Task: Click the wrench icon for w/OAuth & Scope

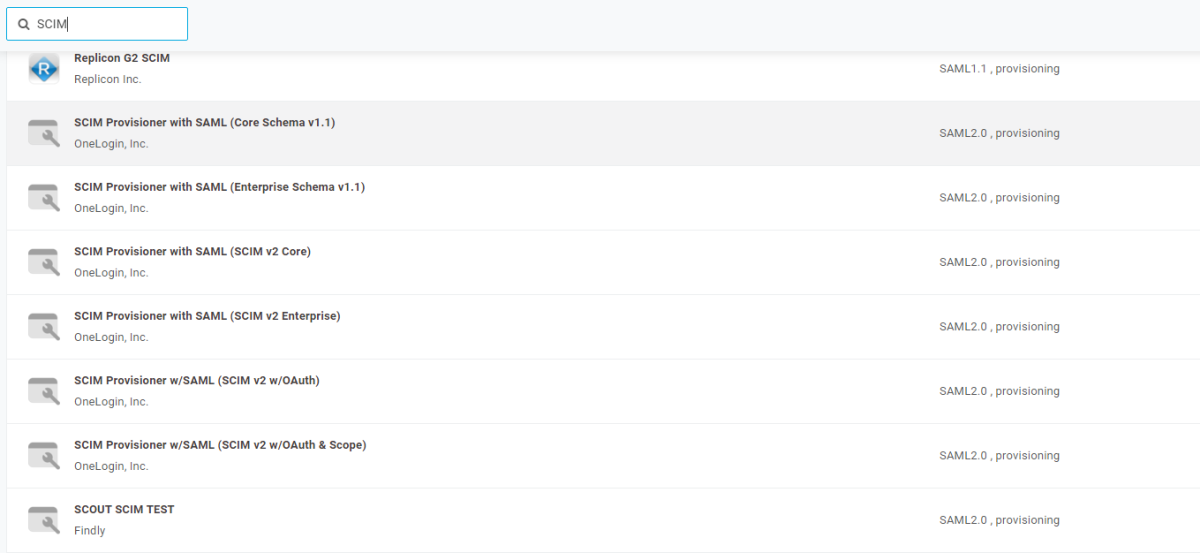Action: click(43, 455)
